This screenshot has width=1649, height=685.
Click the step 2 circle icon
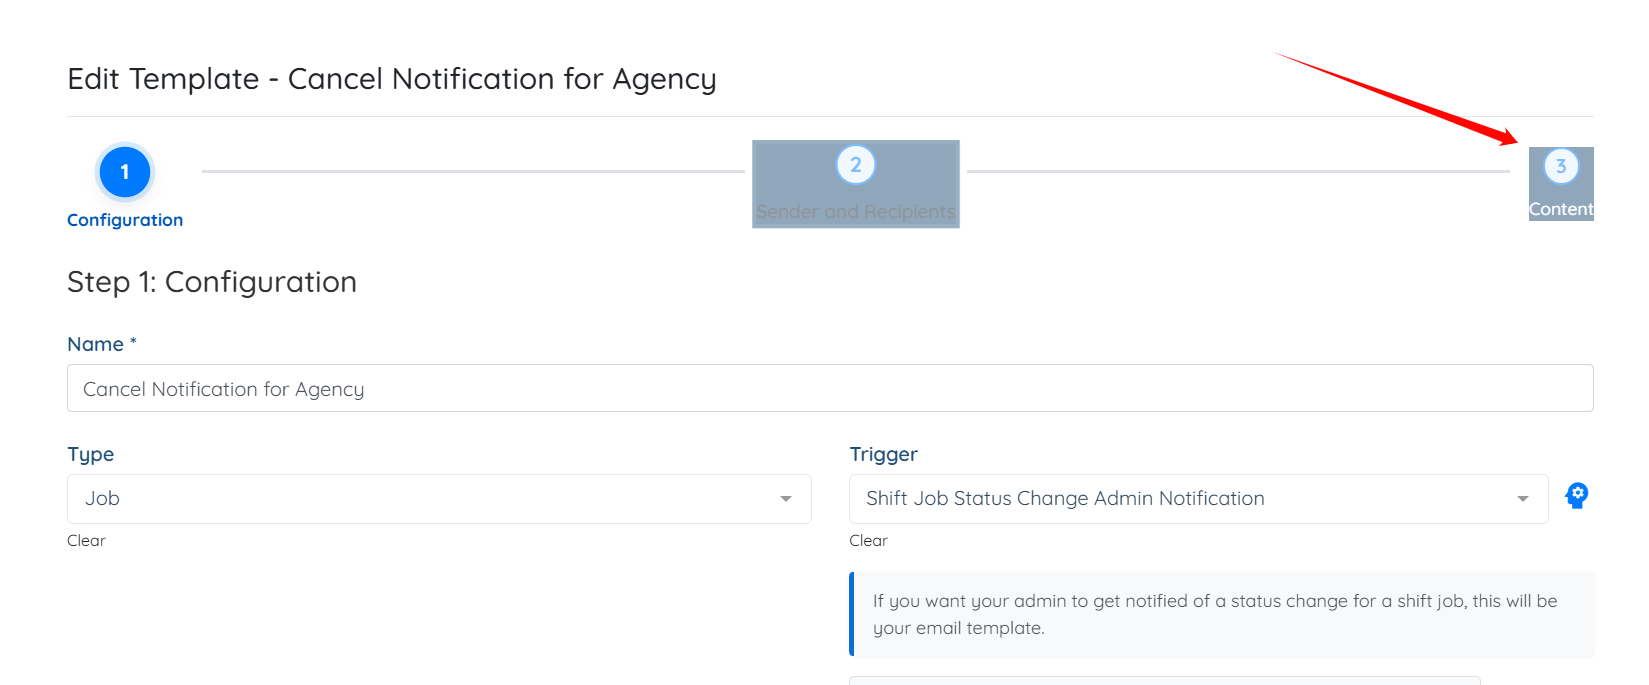pos(855,165)
